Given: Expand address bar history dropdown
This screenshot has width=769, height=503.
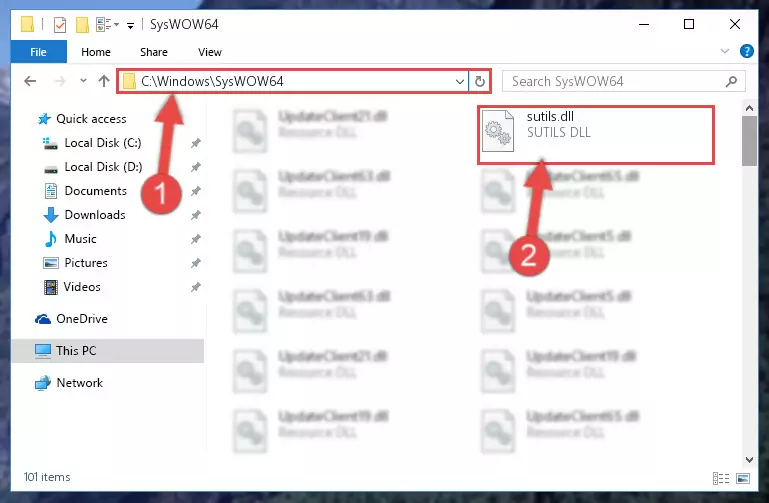Looking at the screenshot, I should (x=460, y=81).
